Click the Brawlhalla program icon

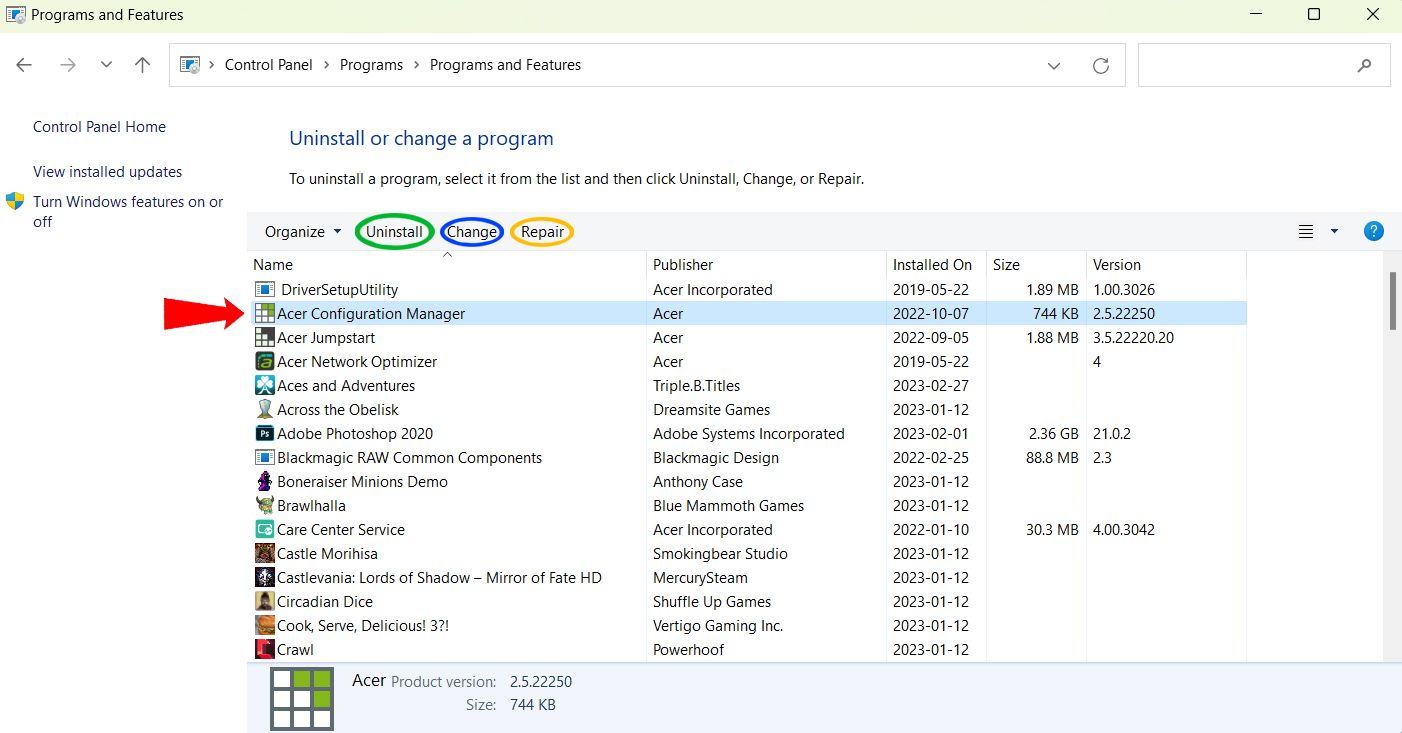pyautogui.click(x=265, y=506)
